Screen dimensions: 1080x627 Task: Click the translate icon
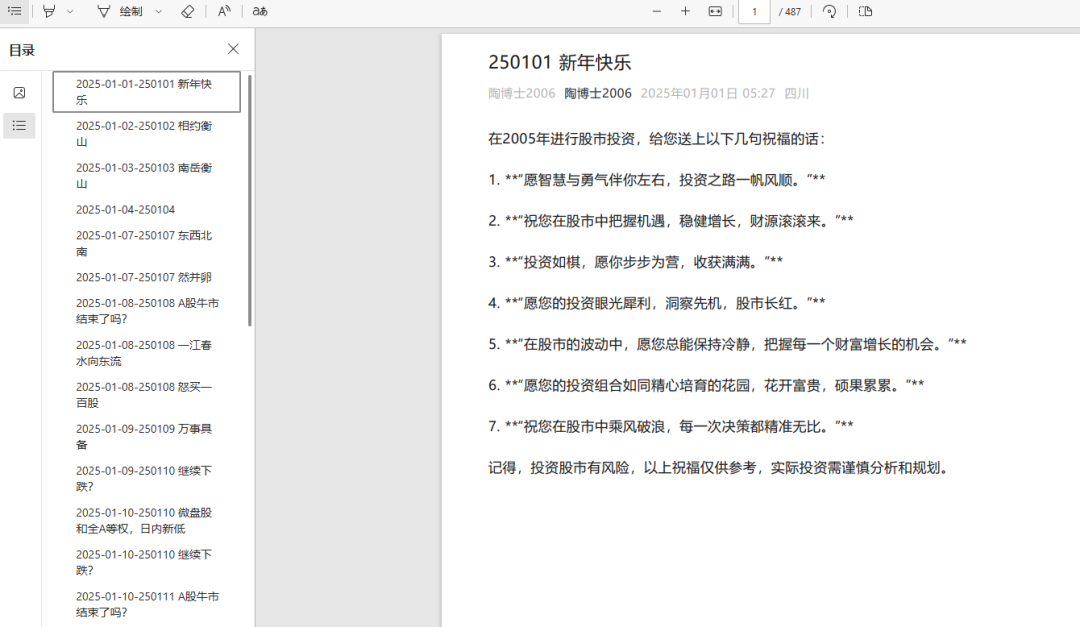pos(260,11)
